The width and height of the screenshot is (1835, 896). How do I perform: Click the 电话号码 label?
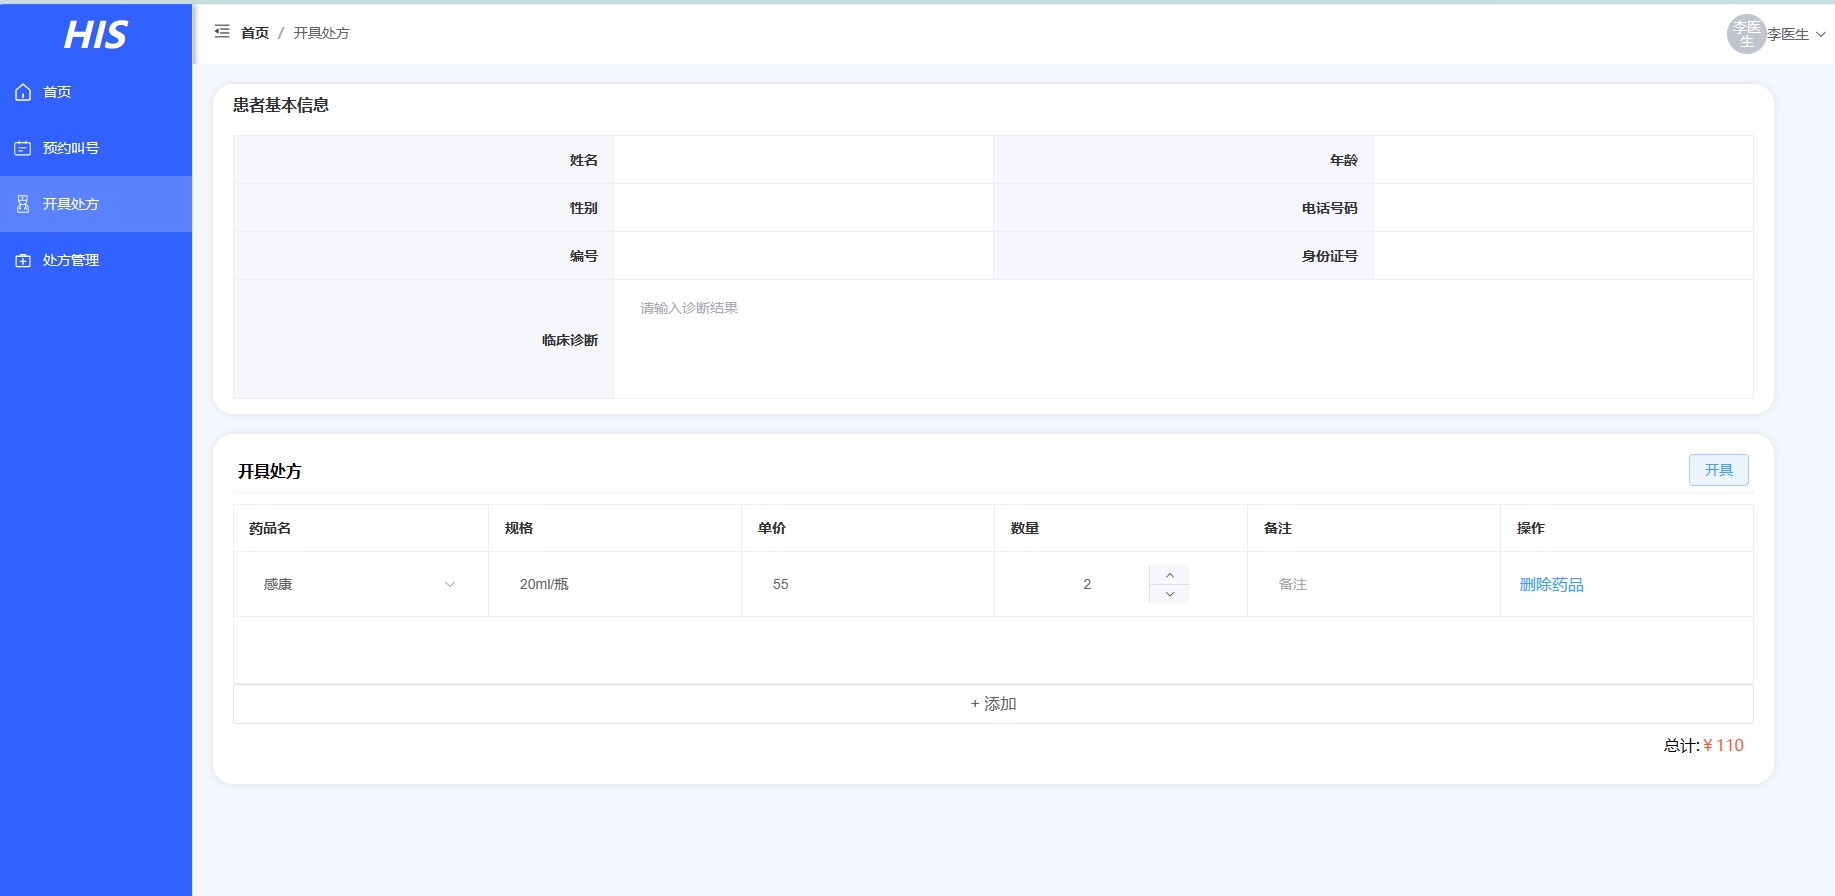[1330, 208]
